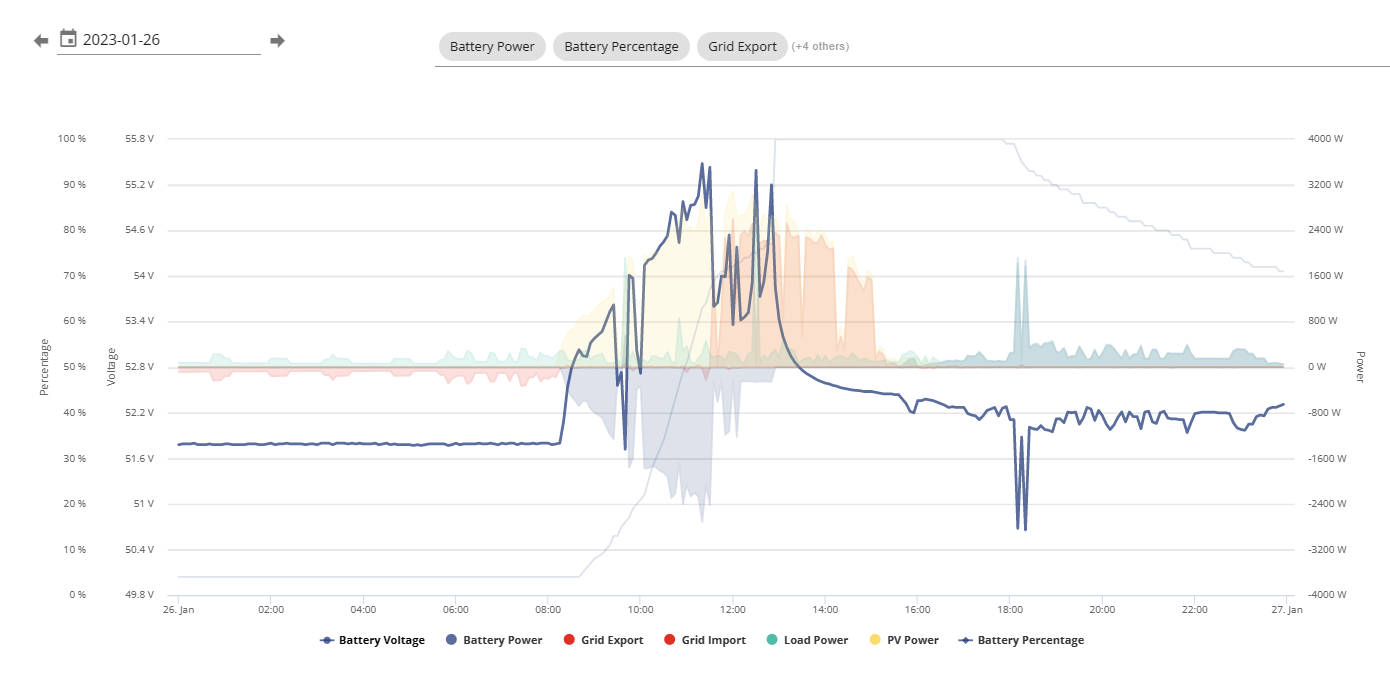Click the 50 % percentage axis label

pos(75,367)
